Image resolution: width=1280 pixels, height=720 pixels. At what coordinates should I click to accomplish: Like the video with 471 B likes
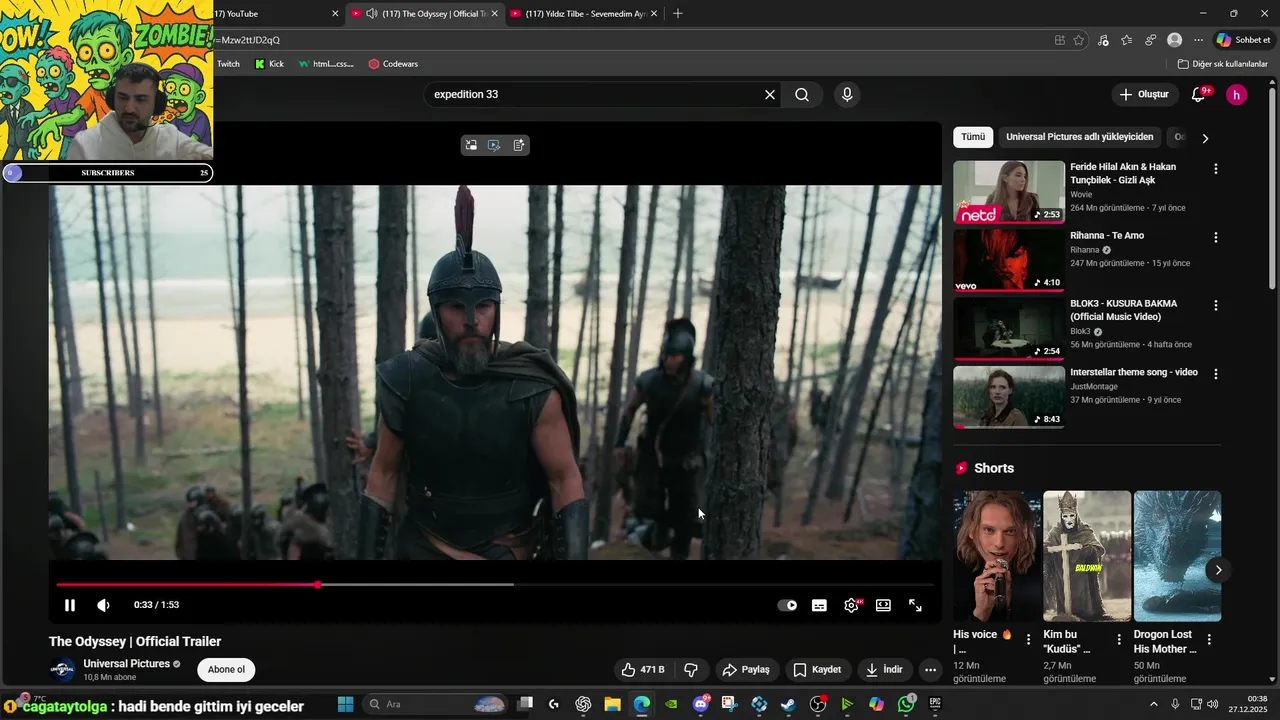[642, 670]
